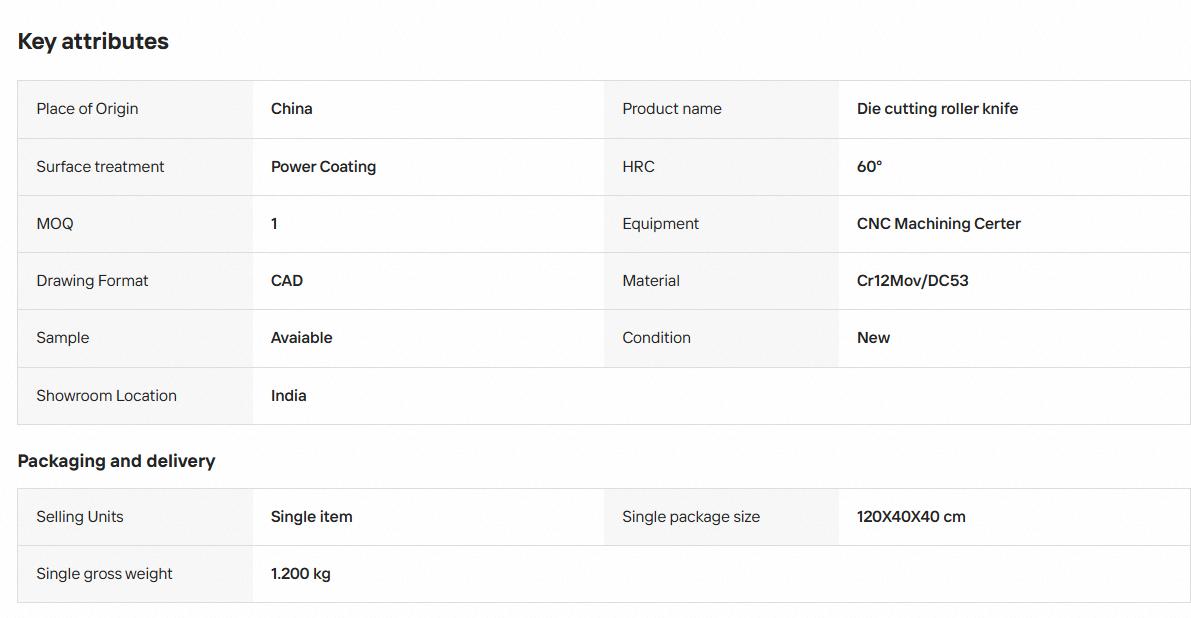Click the Condition New value
1191x618 pixels.
pos(874,338)
